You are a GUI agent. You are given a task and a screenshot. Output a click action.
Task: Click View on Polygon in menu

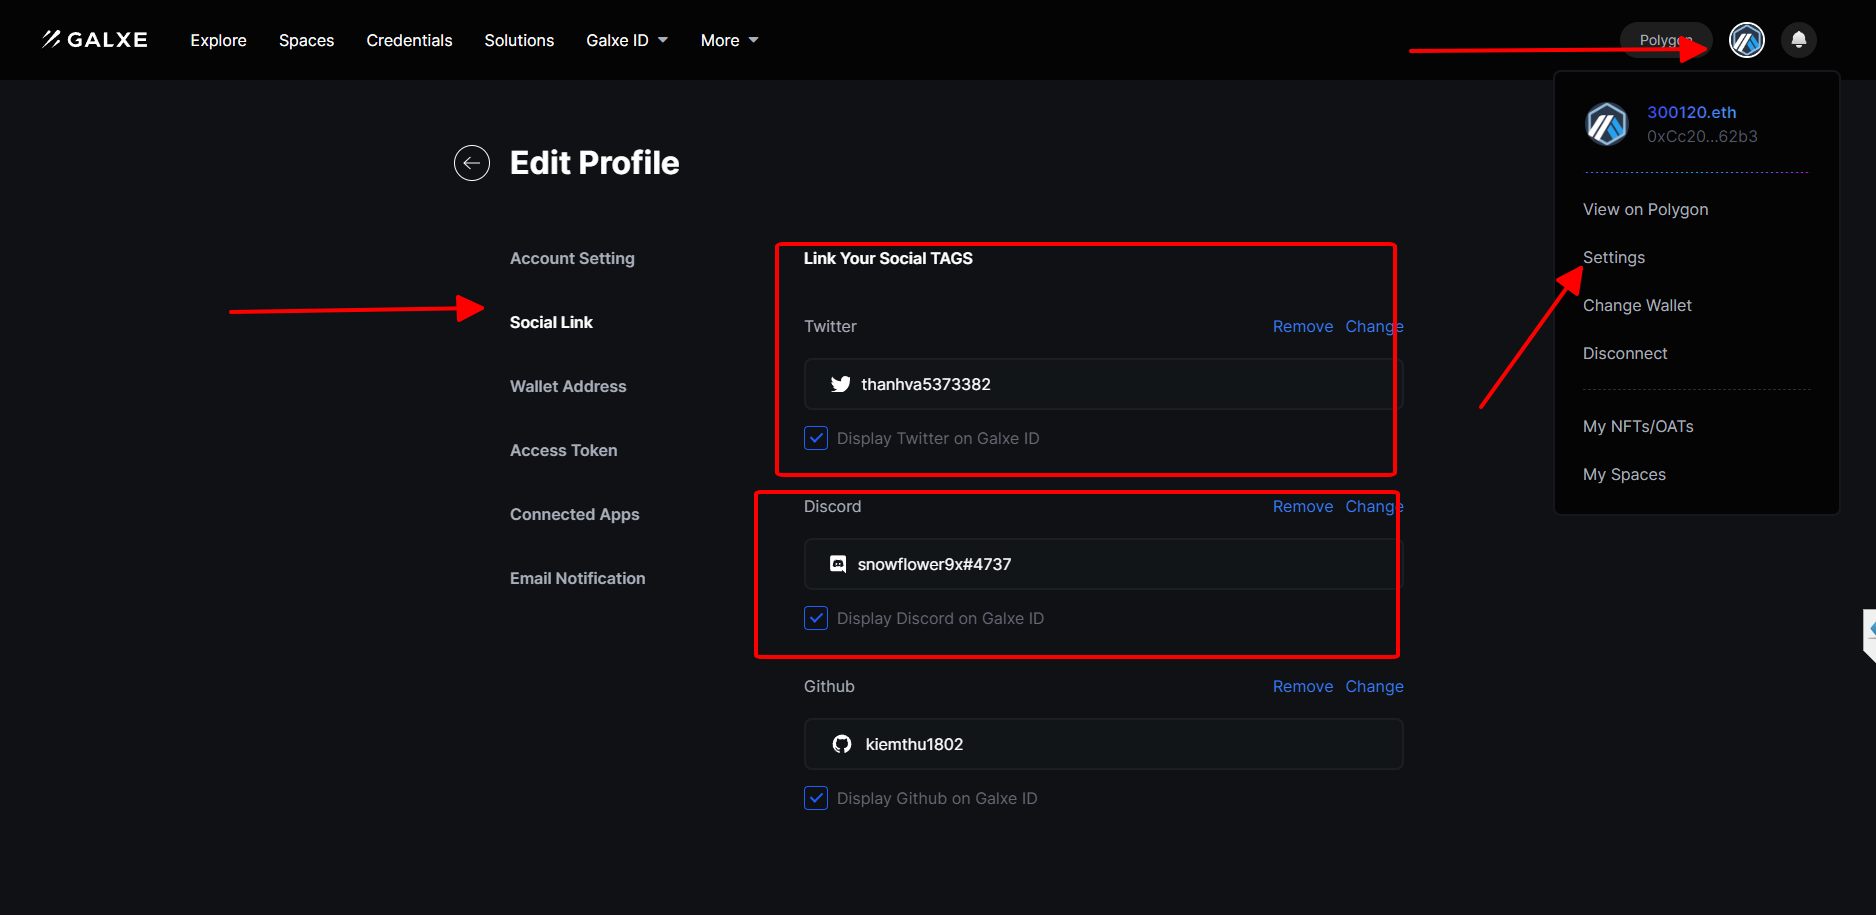[1646, 209]
